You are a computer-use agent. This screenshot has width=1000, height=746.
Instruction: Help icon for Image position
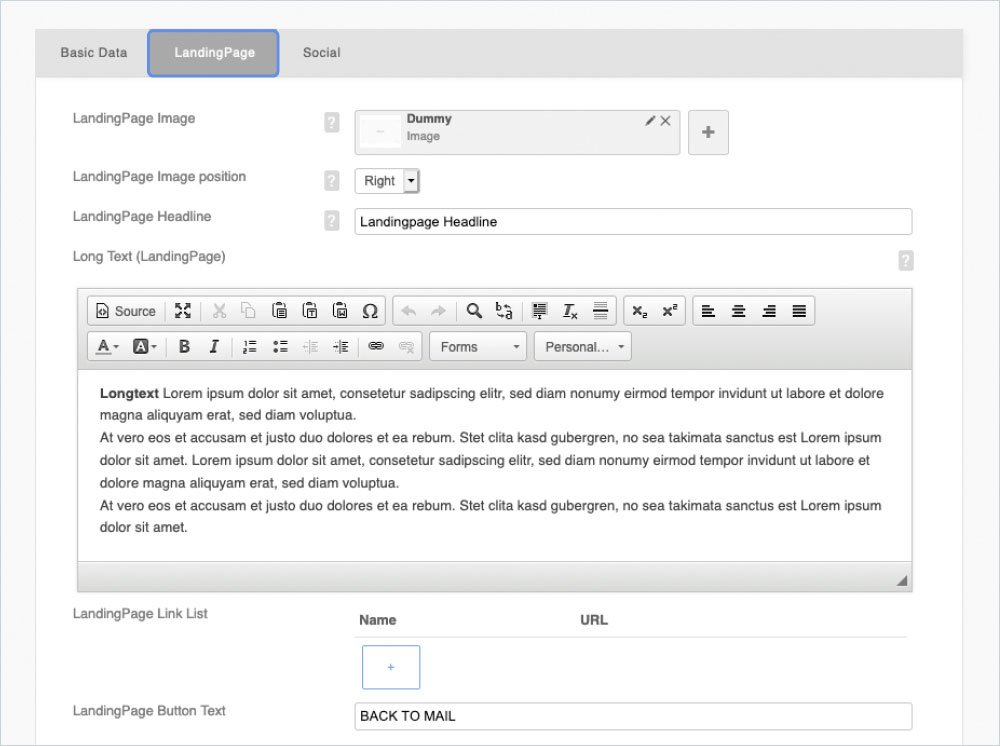(332, 181)
